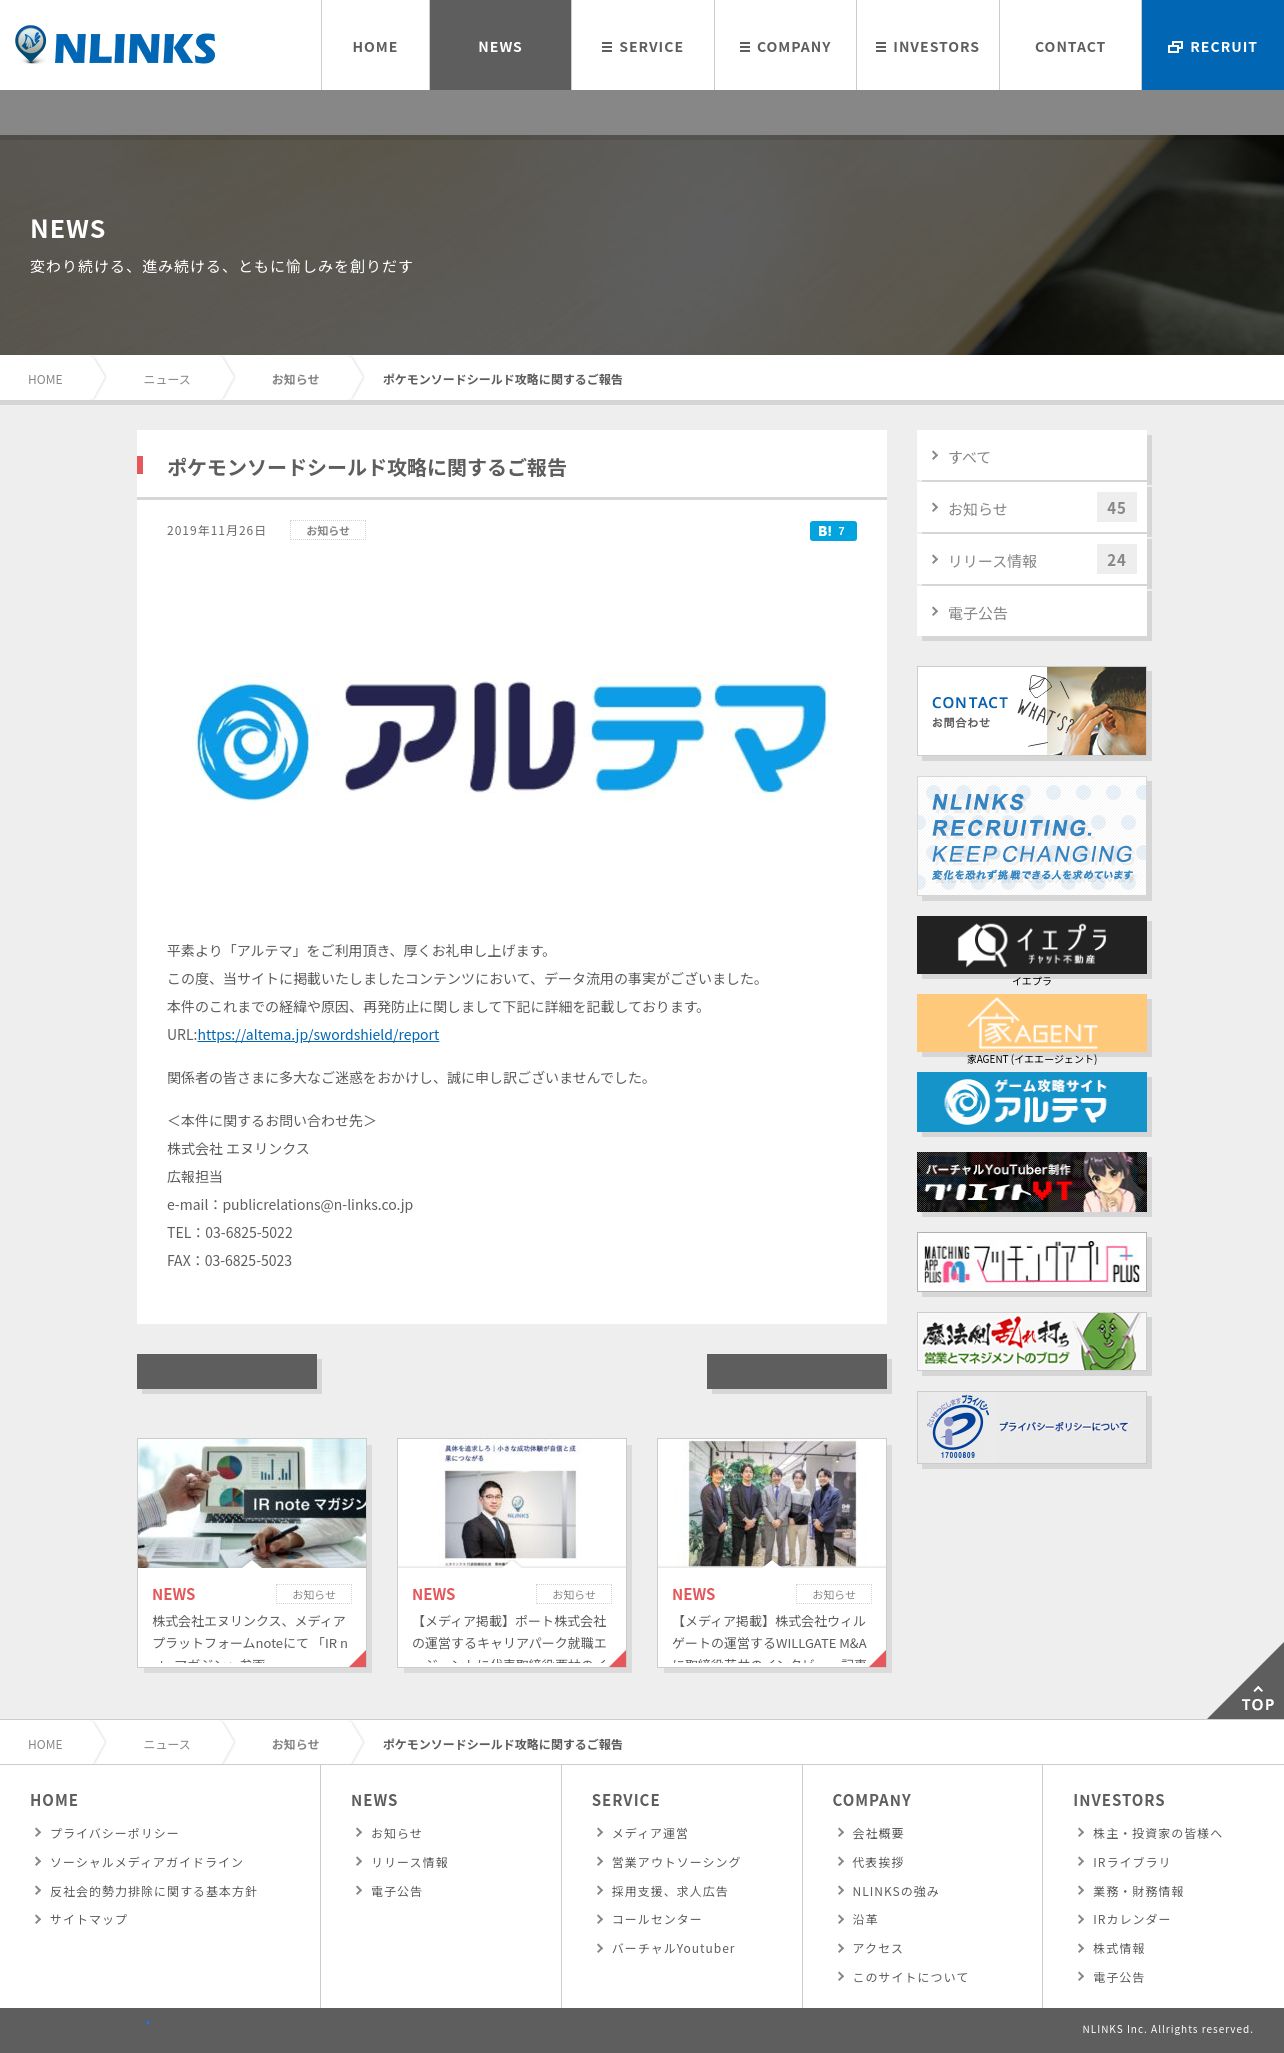Click the previous article button on left
This screenshot has height=2053, width=1284.
tap(227, 1371)
